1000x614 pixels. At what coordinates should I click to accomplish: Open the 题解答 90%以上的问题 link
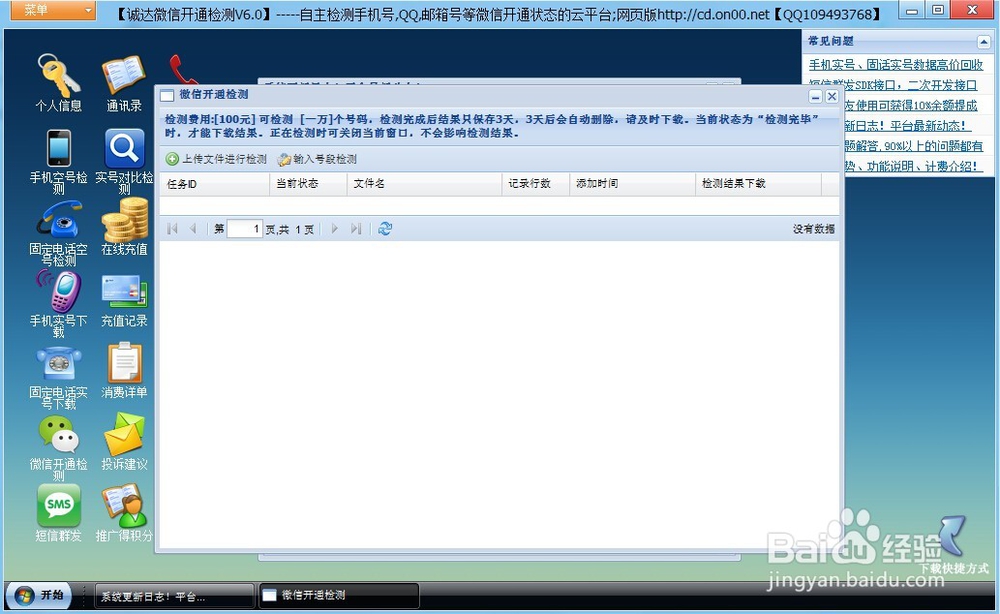(x=914, y=146)
